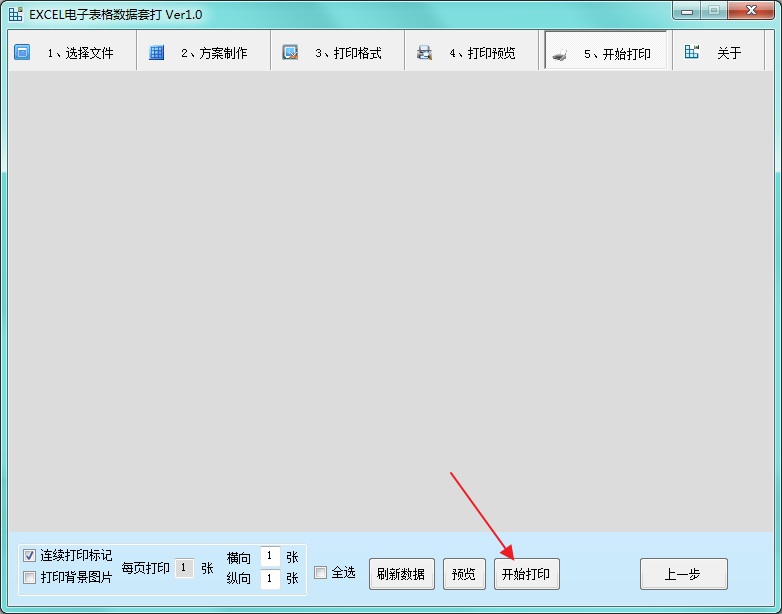Image resolution: width=782 pixels, height=614 pixels.
Task: Go to the 3、打印格式 tab
Action: click(x=338, y=50)
